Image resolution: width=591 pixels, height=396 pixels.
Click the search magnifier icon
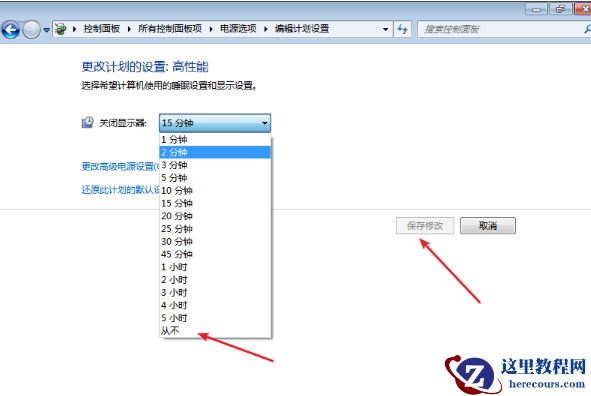click(587, 29)
